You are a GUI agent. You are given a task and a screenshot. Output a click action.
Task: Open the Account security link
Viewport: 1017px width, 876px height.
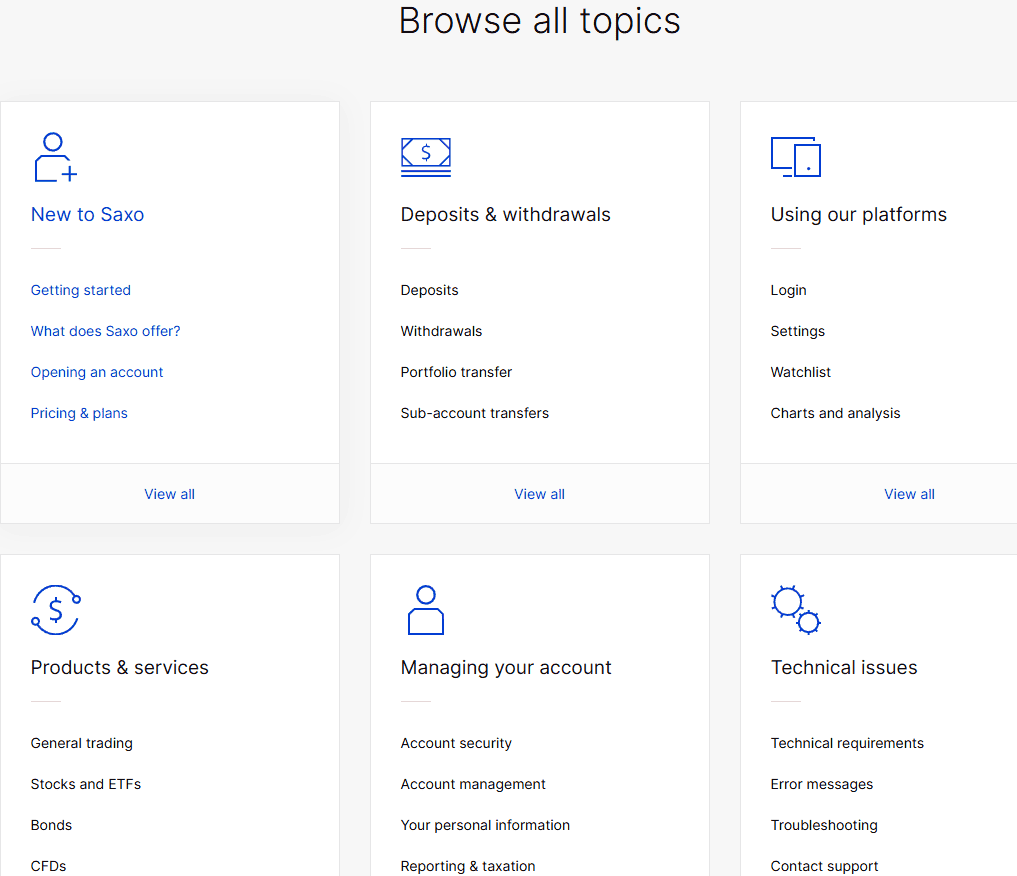(456, 743)
